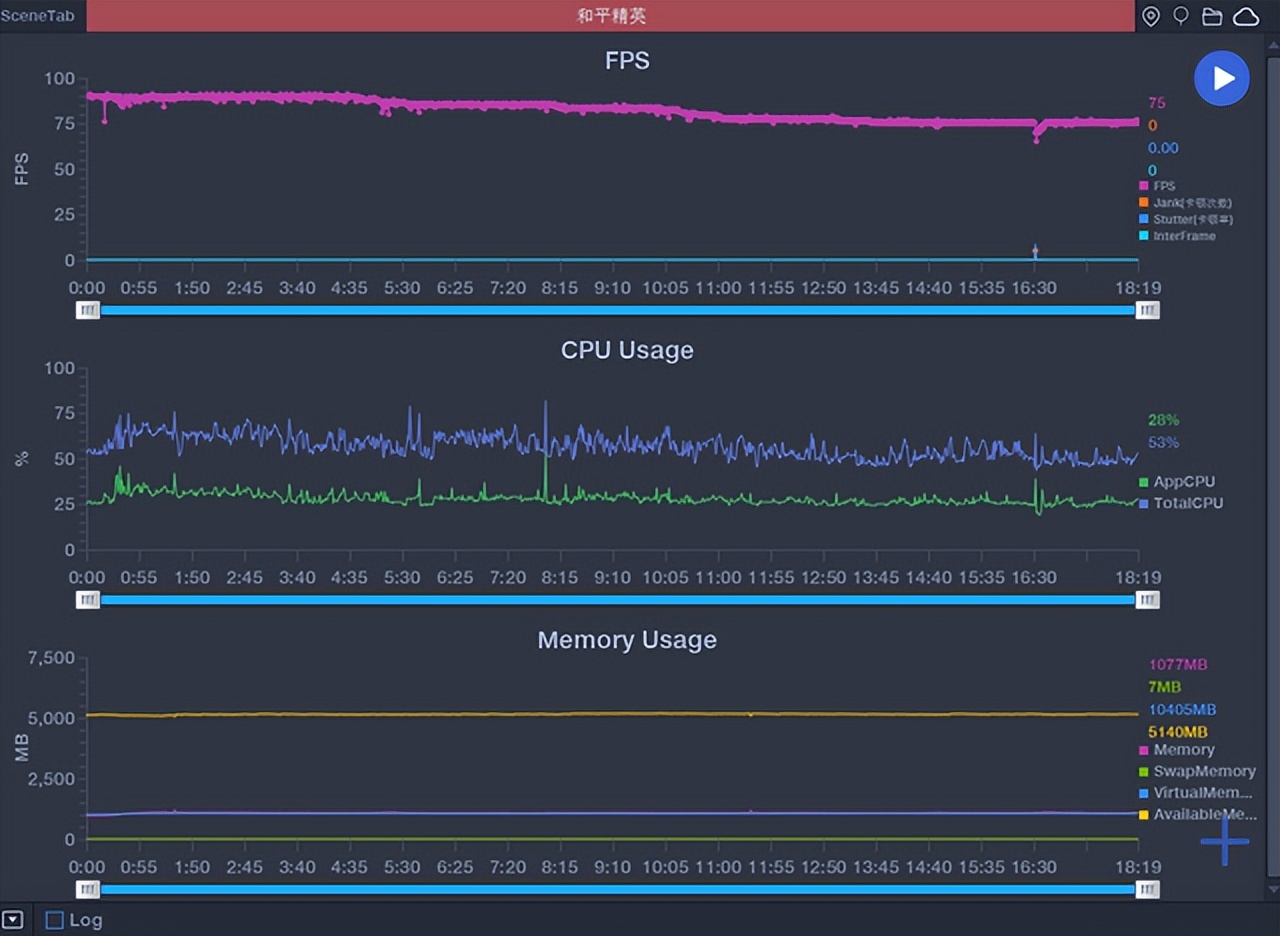The width and height of the screenshot is (1280, 936).
Task: Click Memory Usage chart left slider handle
Action: [x=88, y=889]
